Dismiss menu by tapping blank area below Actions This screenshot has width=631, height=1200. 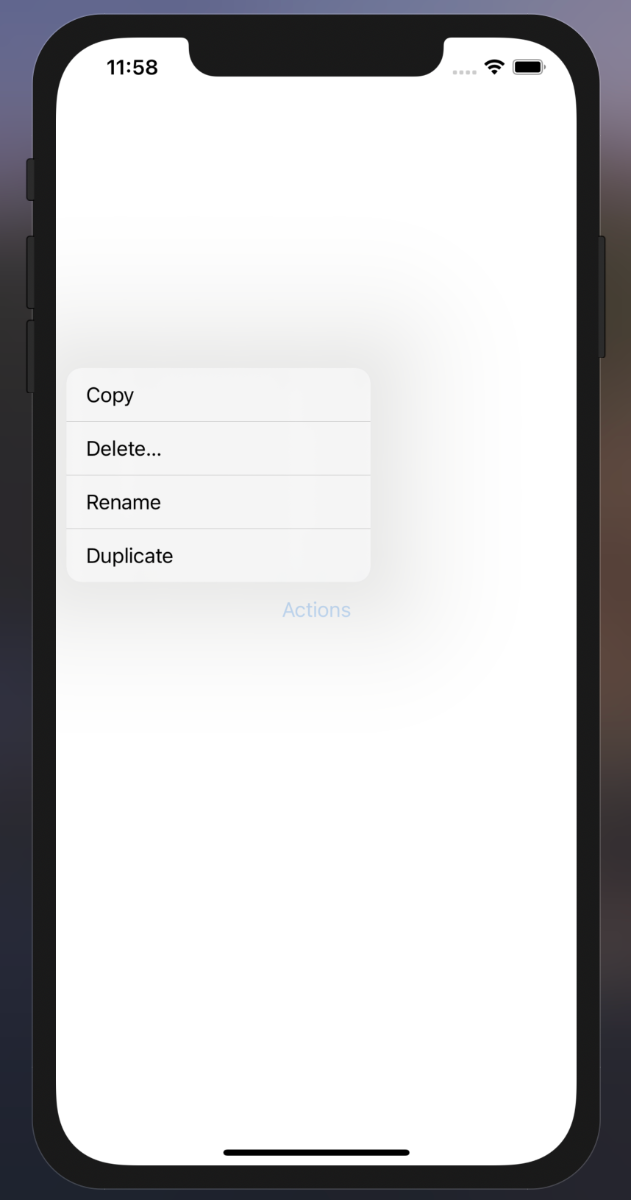pyautogui.click(x=316, y=850)
